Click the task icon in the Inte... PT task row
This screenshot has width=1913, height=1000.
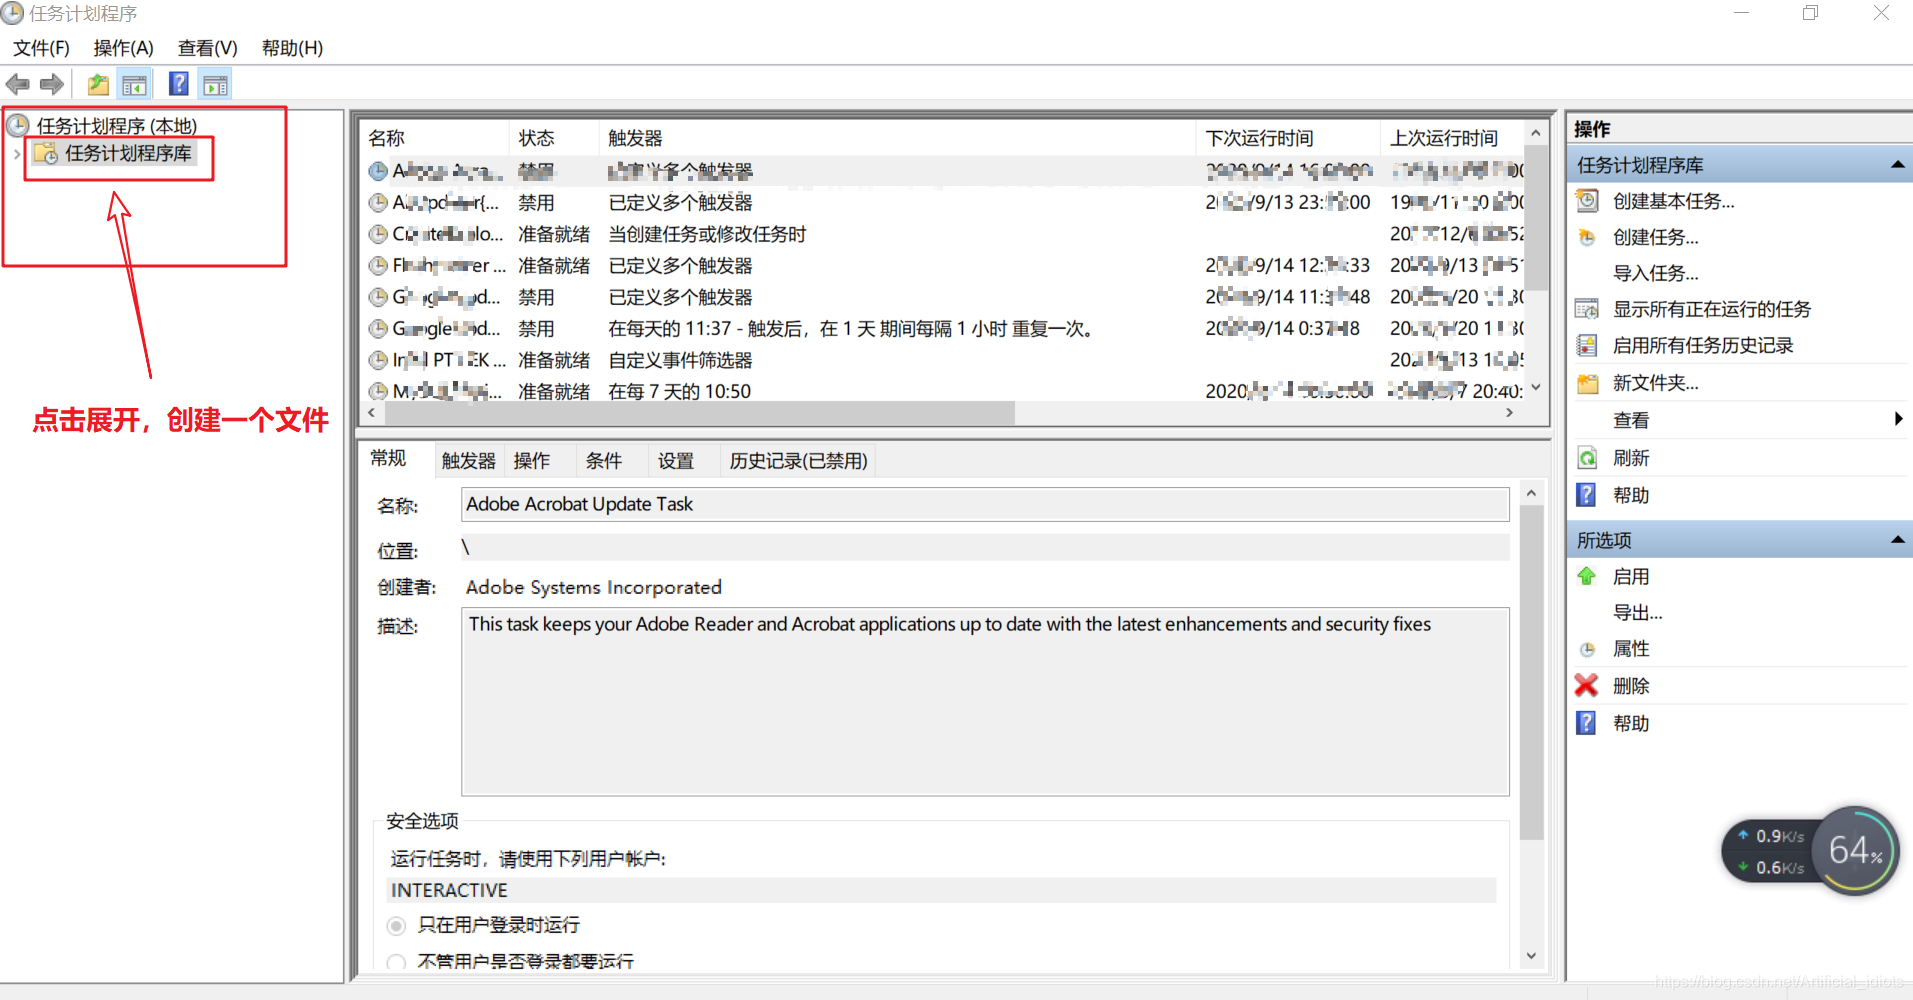(x=378, y=360)
